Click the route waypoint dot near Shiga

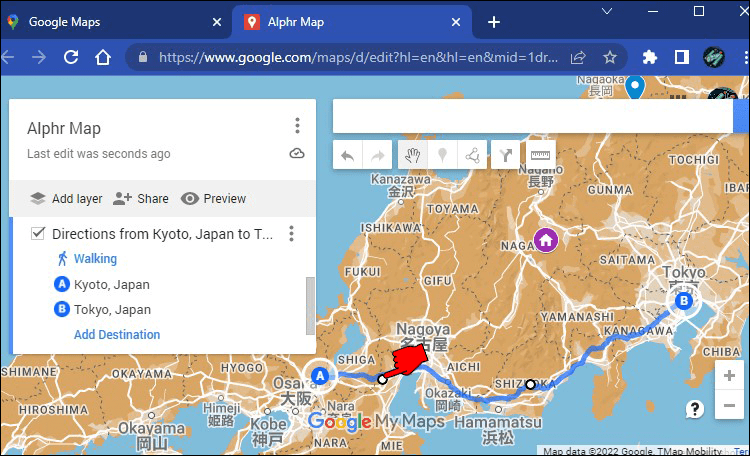tap(382, 380)
